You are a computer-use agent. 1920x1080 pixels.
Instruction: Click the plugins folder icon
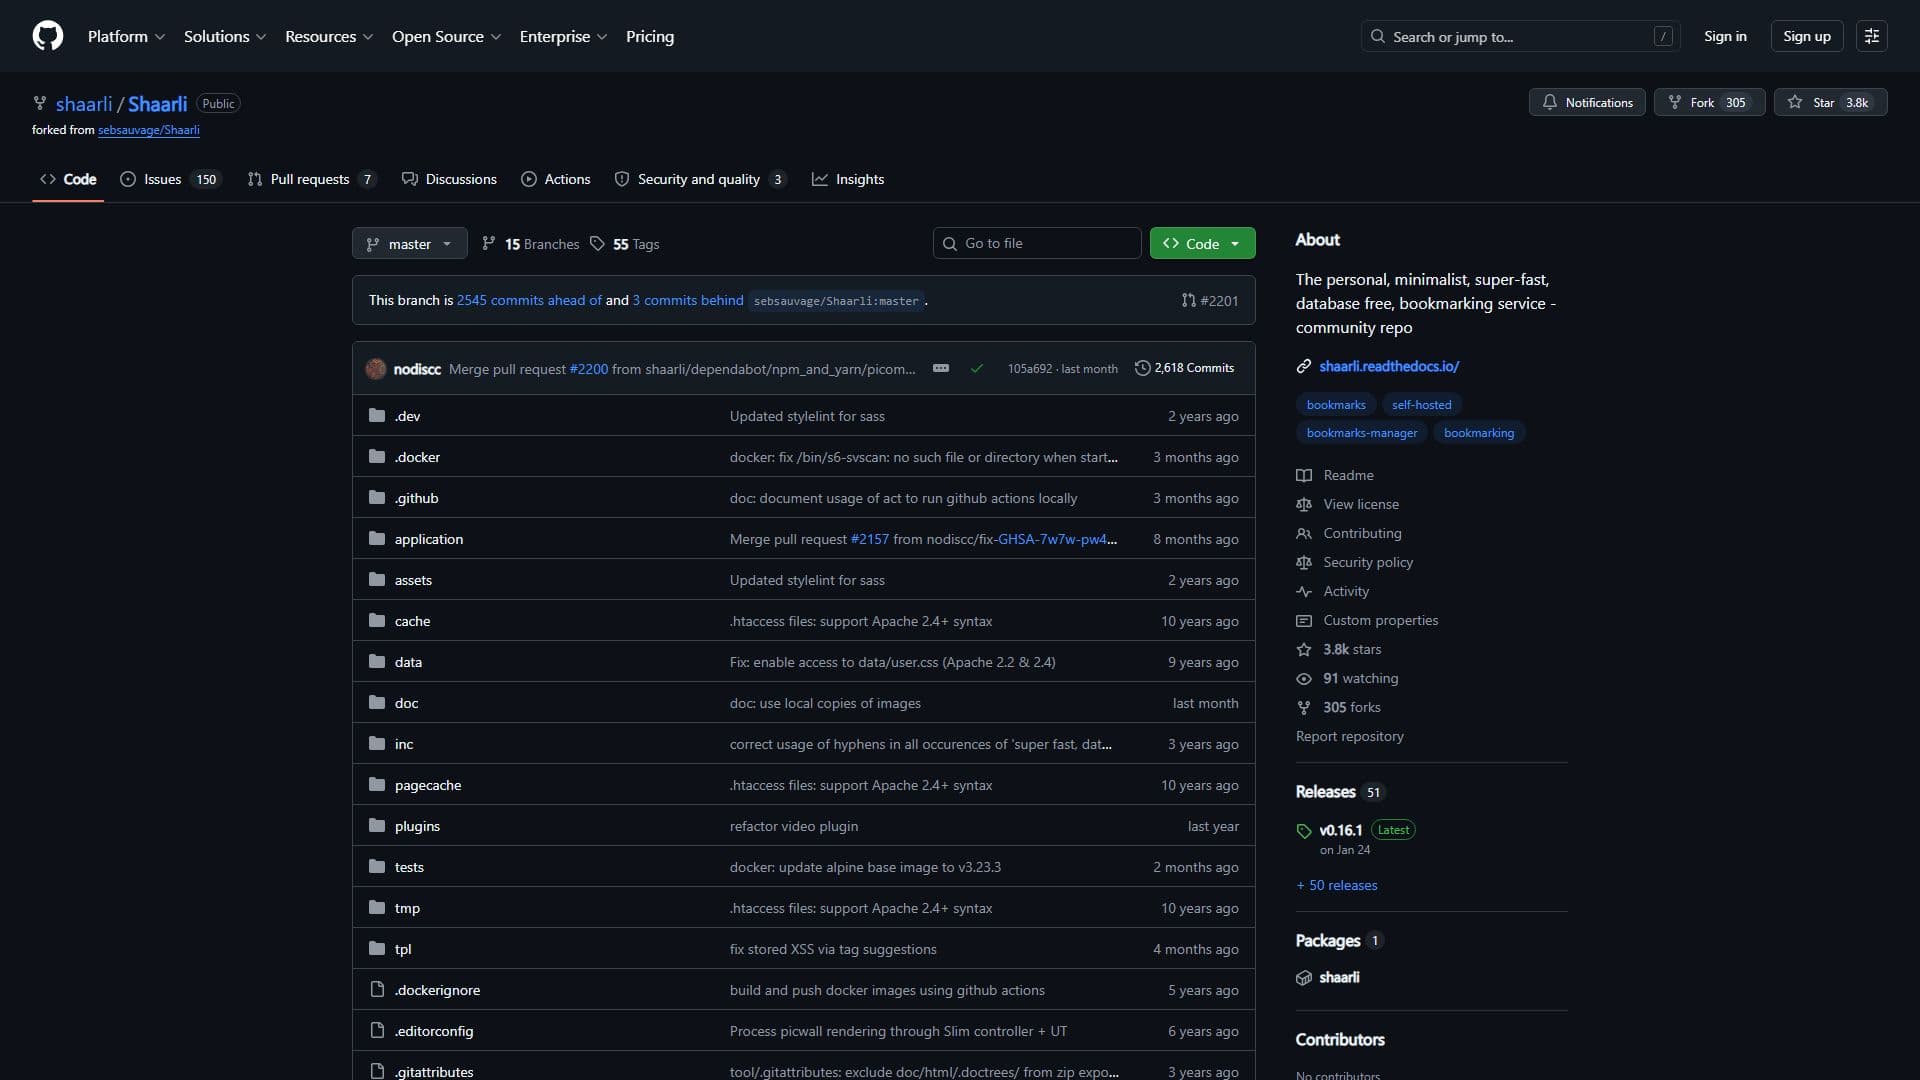click(x=377, y=826)
